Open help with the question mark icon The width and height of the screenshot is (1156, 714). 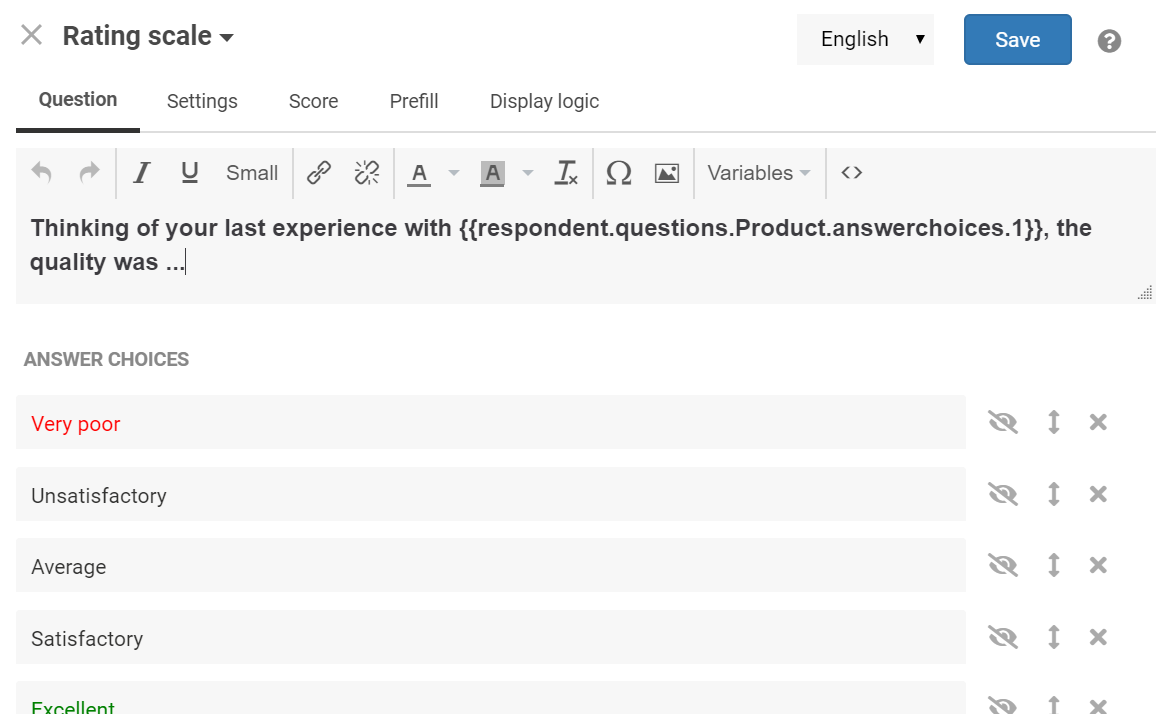tap(1109, 41)
